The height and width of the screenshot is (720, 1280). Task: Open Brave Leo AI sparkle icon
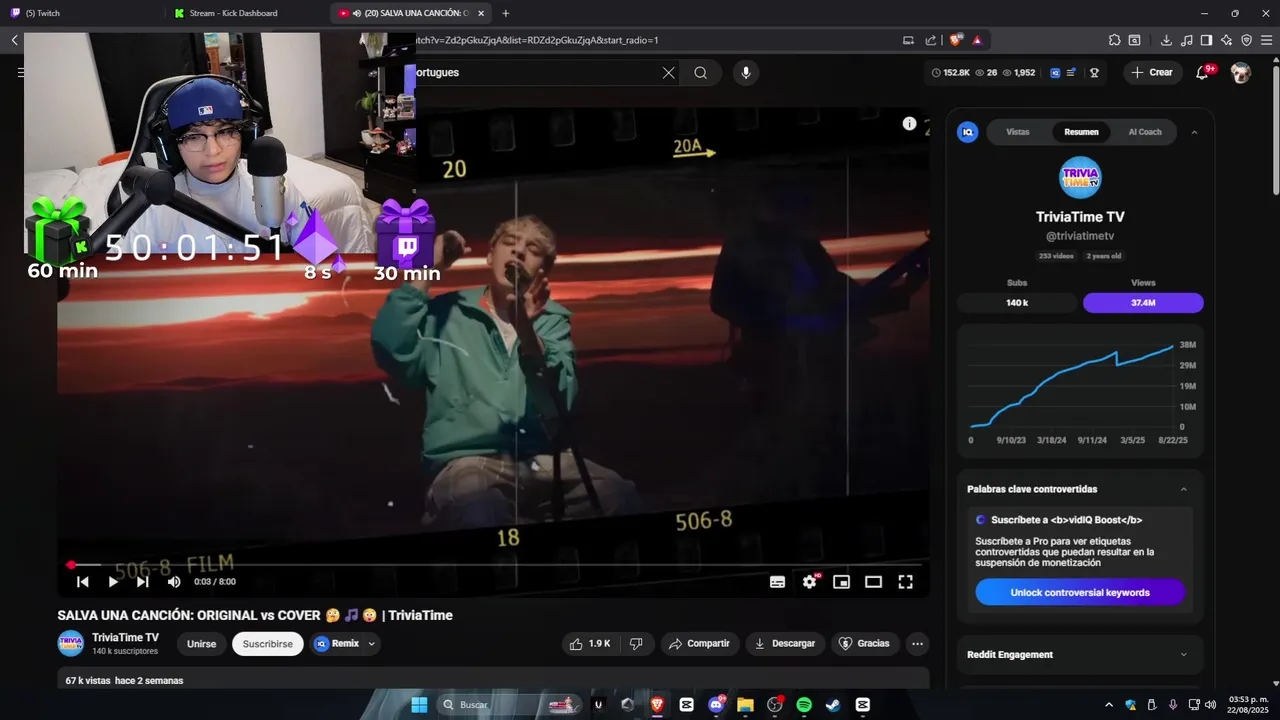1226,40
